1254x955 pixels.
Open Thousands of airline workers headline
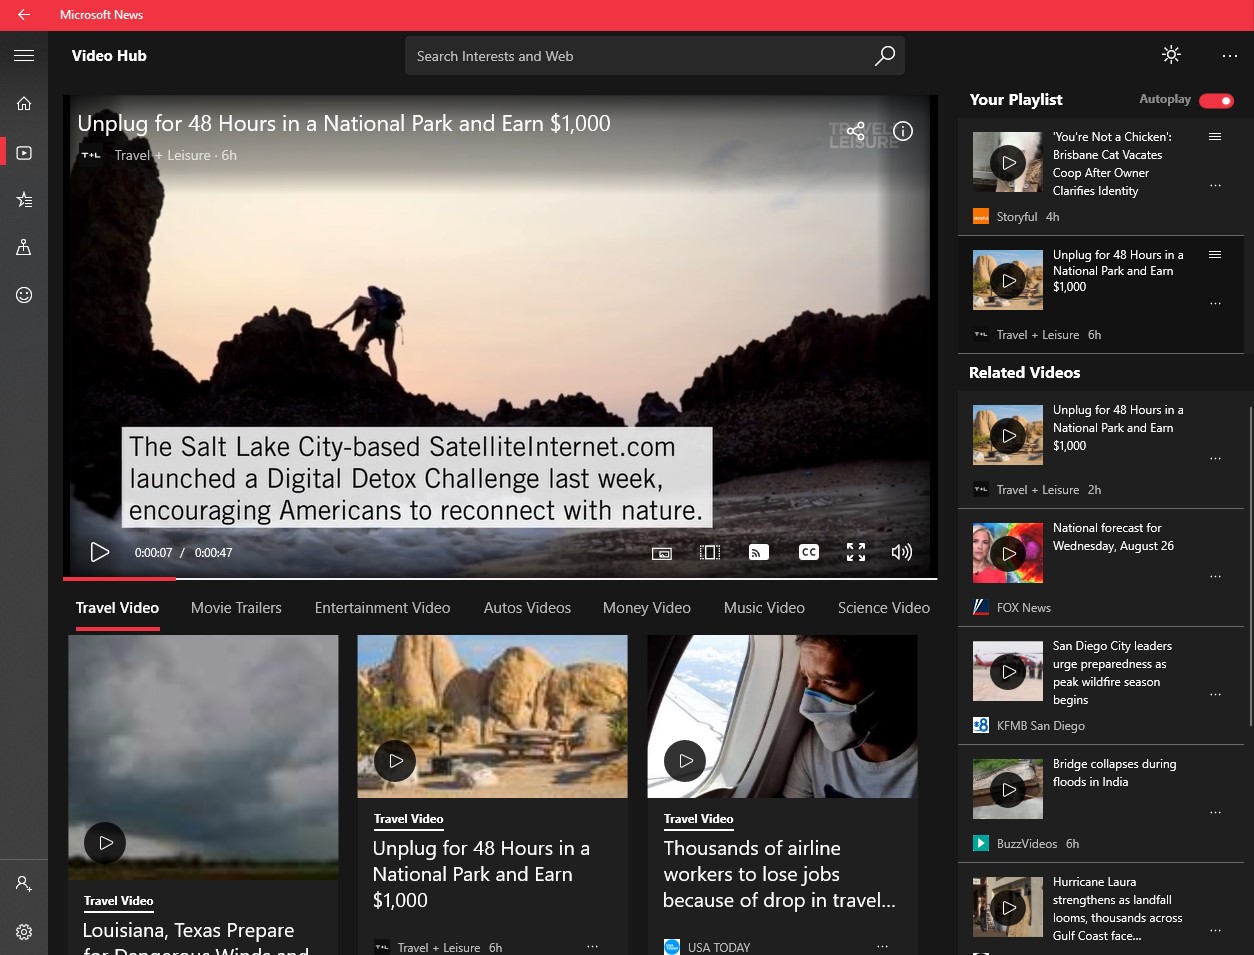coord(779,874)
